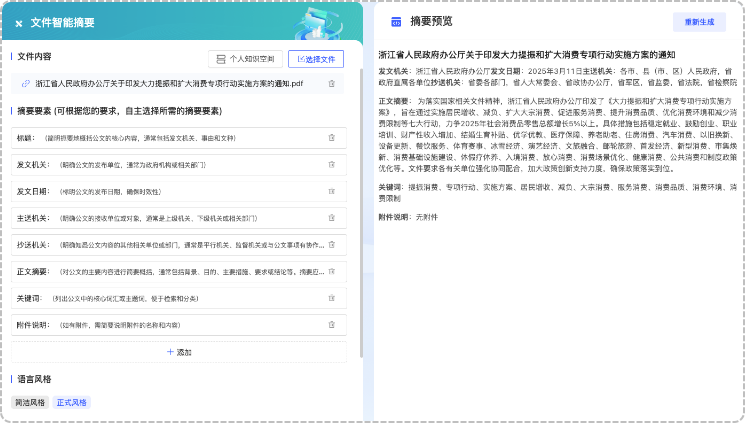Delete the 发文日期 element
This screenshot has width=745, height=424.
332,190
